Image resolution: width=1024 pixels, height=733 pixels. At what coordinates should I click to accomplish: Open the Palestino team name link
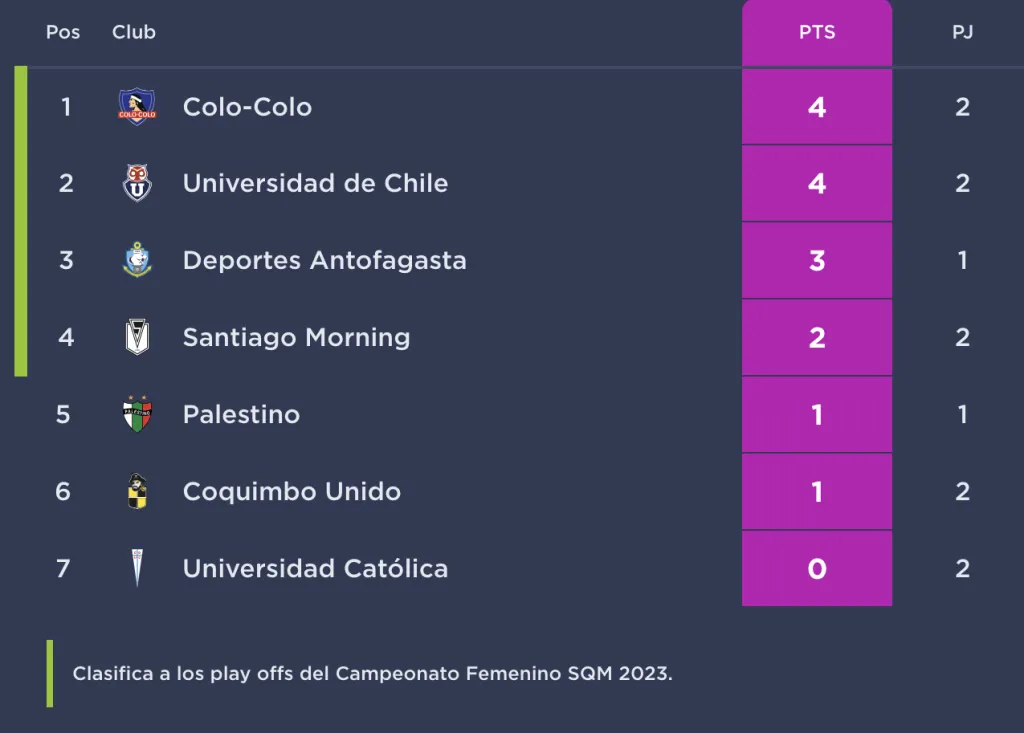(241, 414)
